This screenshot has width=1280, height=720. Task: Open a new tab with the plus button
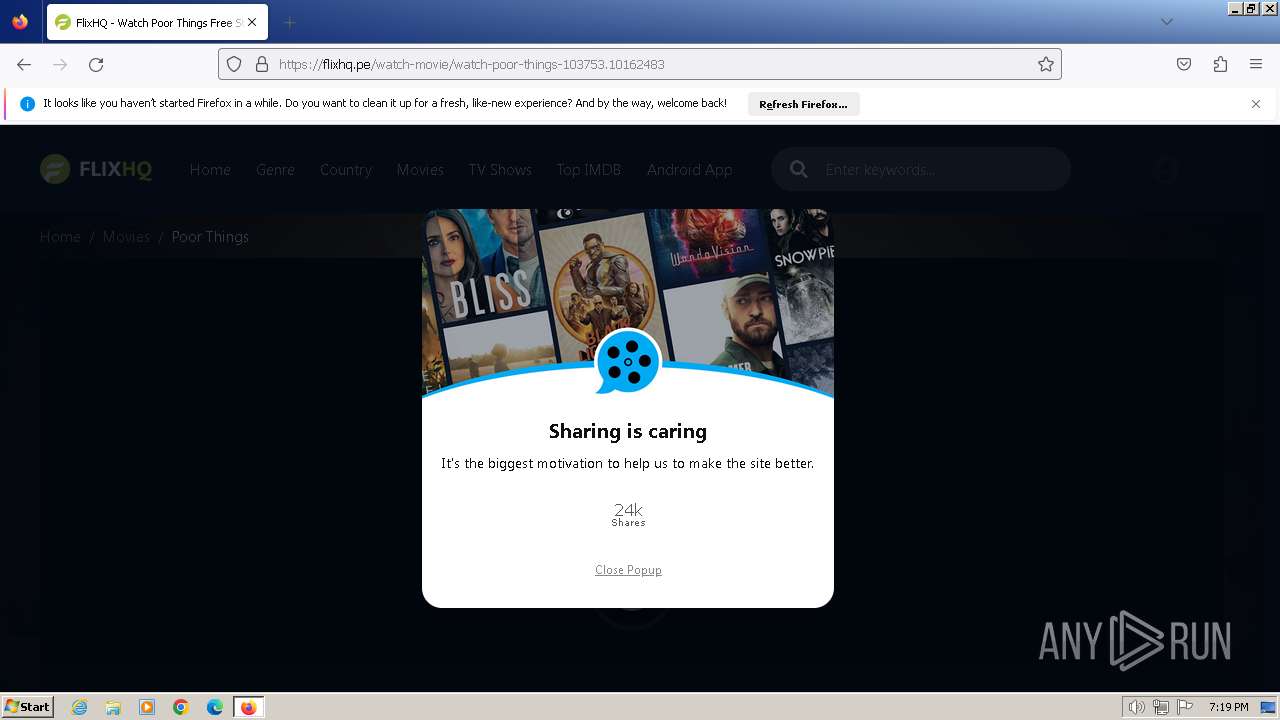pyautogui.click(x=289, y=22)
